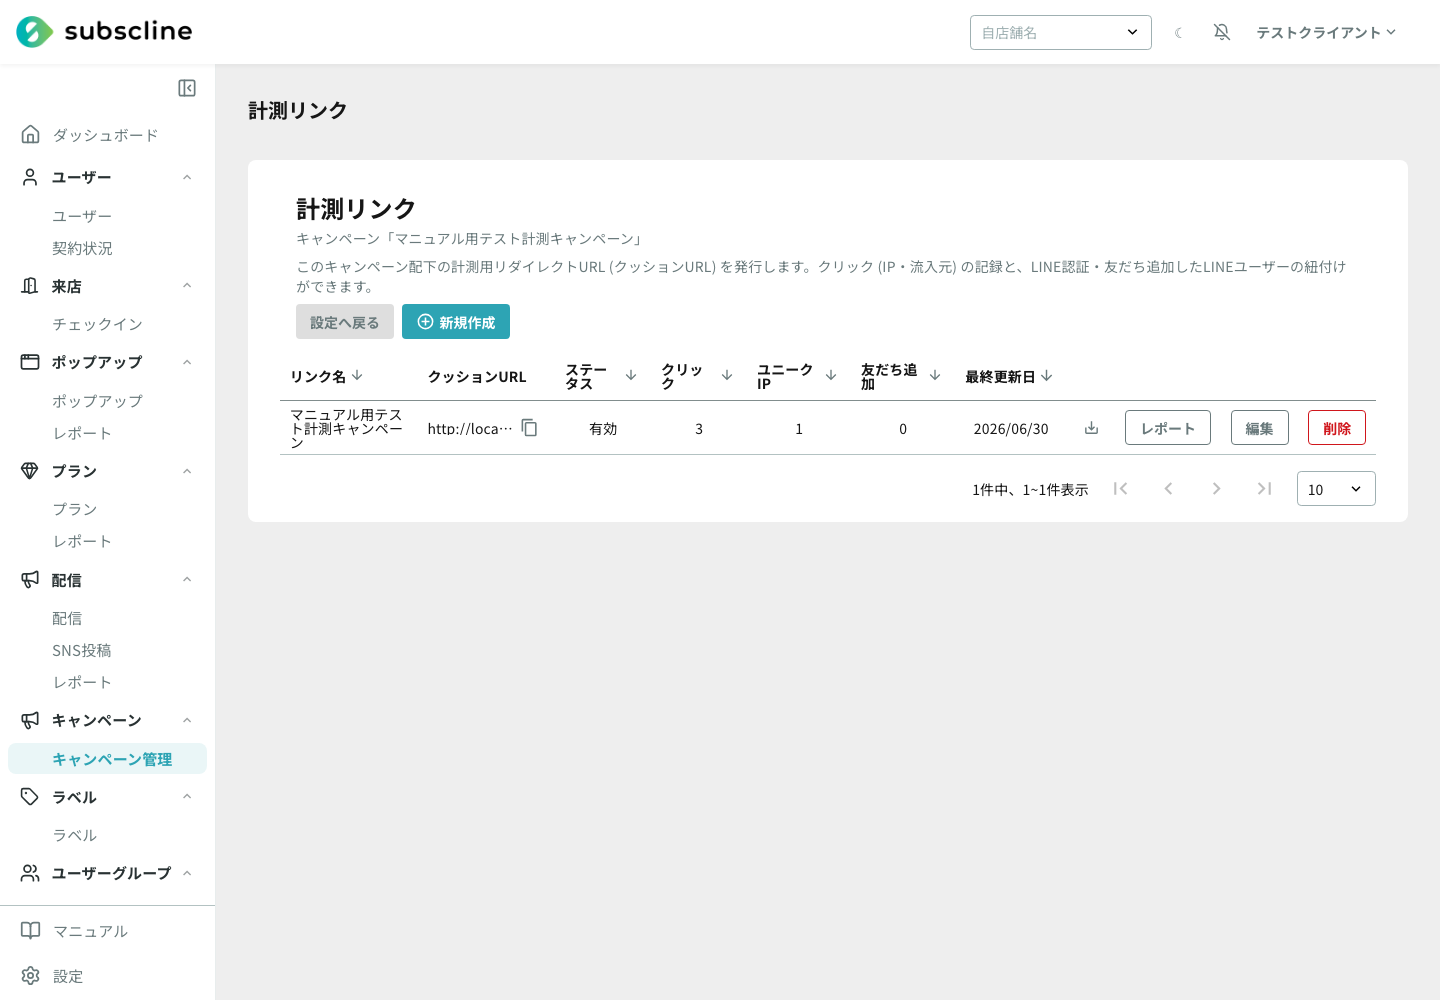The height and width of the screenshot is (1000, 1440).
Task: Sort by 最終更新日 column arrow
Action: point(1047,376)
